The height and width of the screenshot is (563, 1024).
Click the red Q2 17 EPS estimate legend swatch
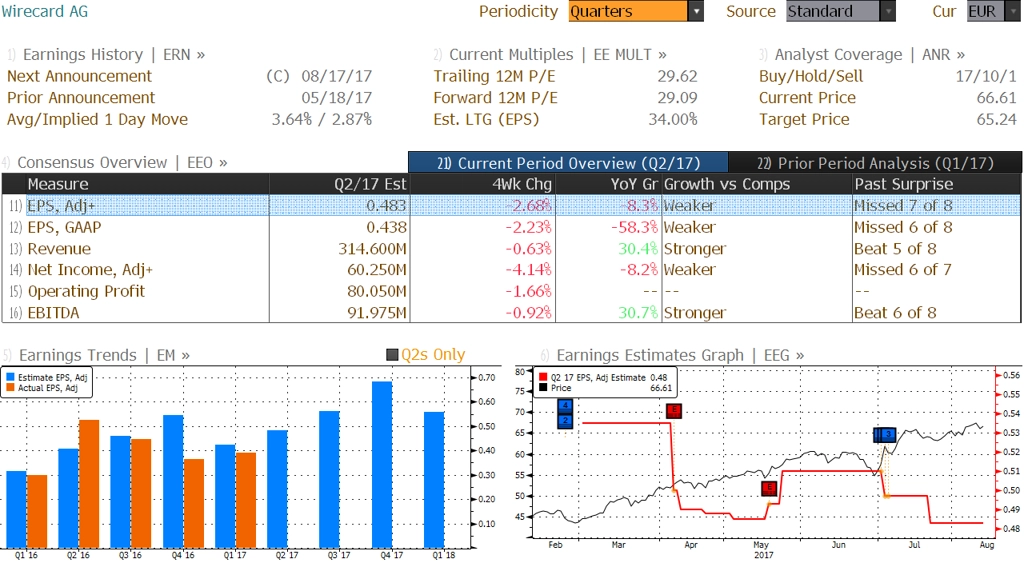(543, 378)
